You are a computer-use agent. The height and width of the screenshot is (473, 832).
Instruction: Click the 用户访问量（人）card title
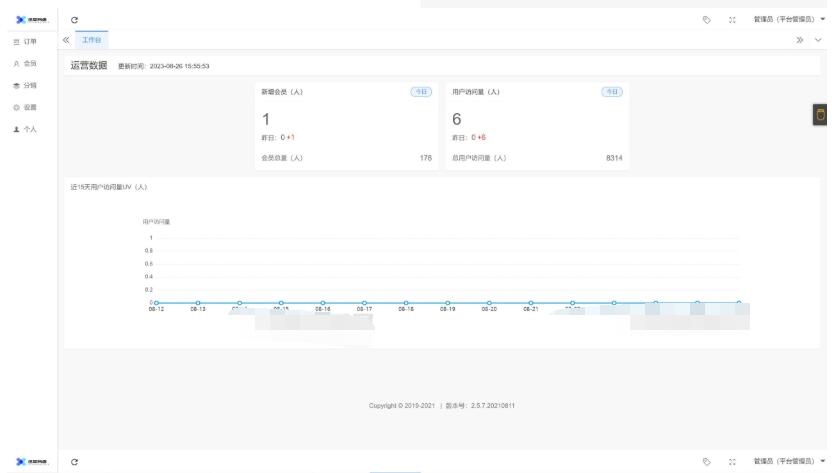(475, 92)
